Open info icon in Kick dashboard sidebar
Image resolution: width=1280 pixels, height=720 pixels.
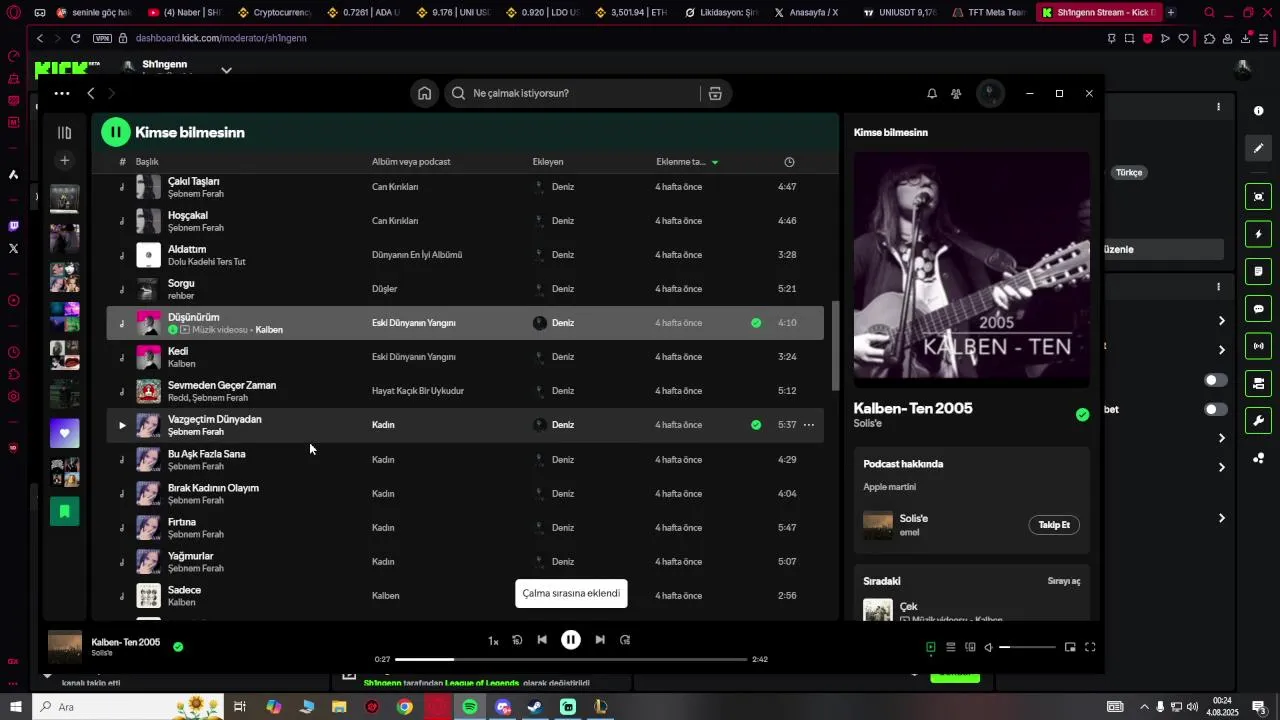1259,111
